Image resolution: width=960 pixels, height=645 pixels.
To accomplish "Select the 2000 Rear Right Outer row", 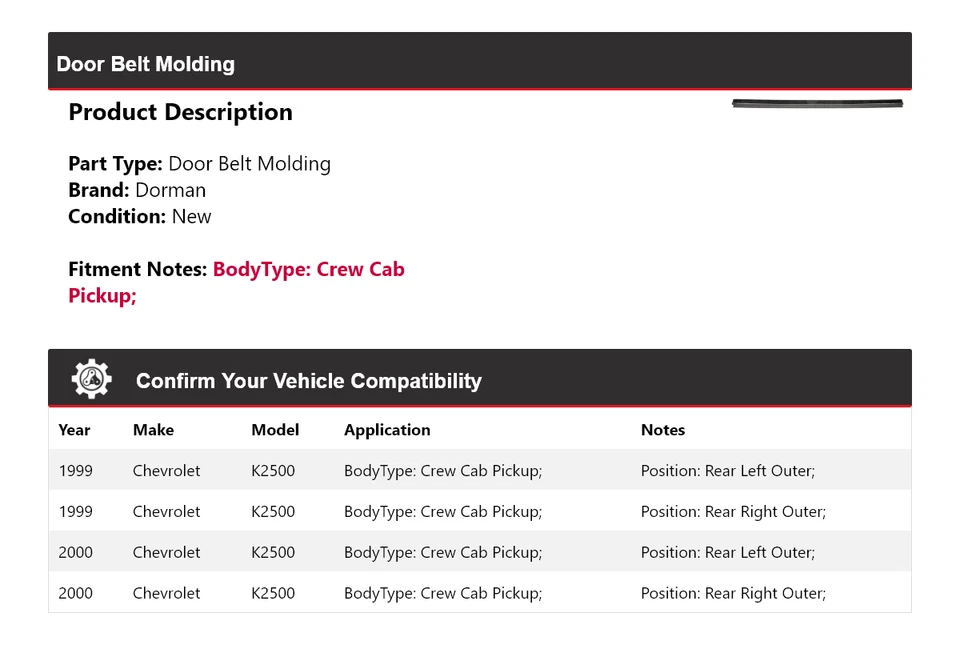I will pos(479,593).
